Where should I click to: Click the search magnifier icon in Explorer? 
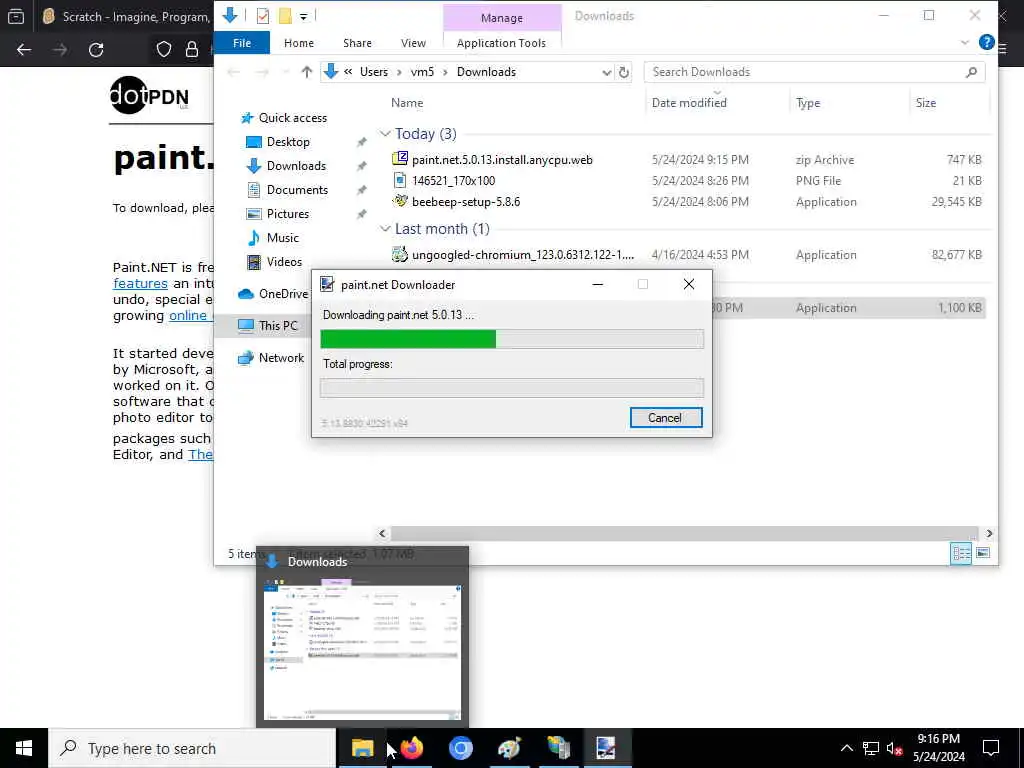click(971, 72)
